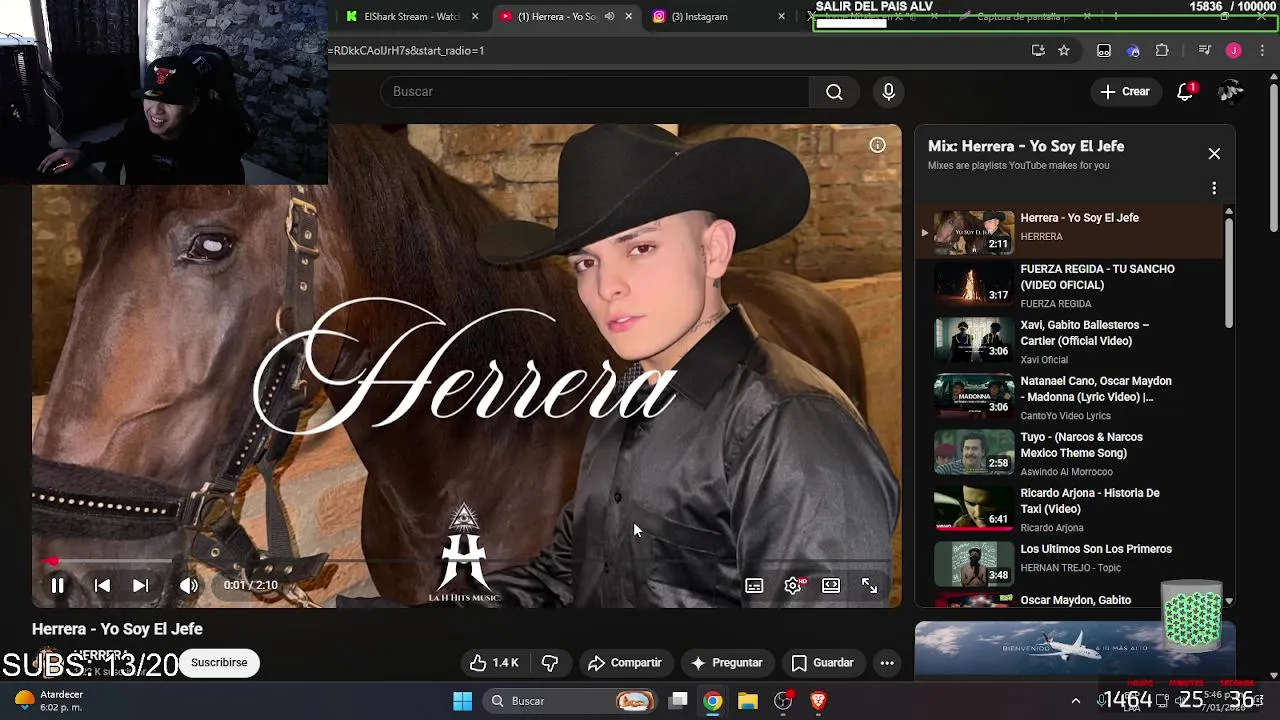The height and width of the screenshot is (720, 1280).
Task: Seek on the video progress bar
Action: (467, 561)
